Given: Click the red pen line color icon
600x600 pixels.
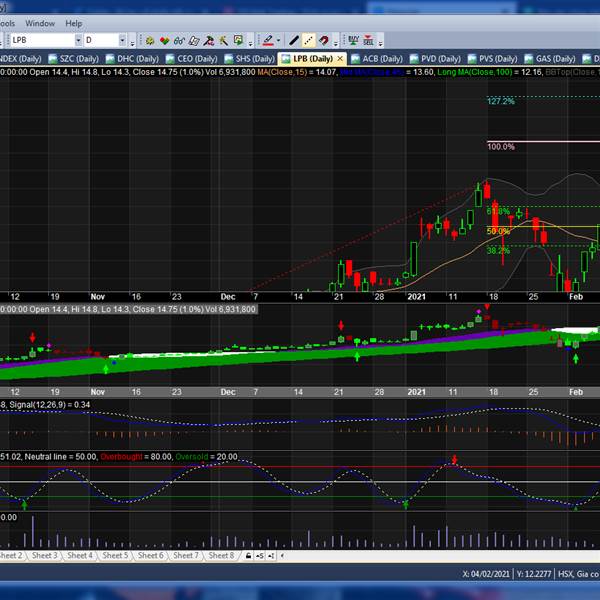Looking at the screenshot, I should point(268,41).
